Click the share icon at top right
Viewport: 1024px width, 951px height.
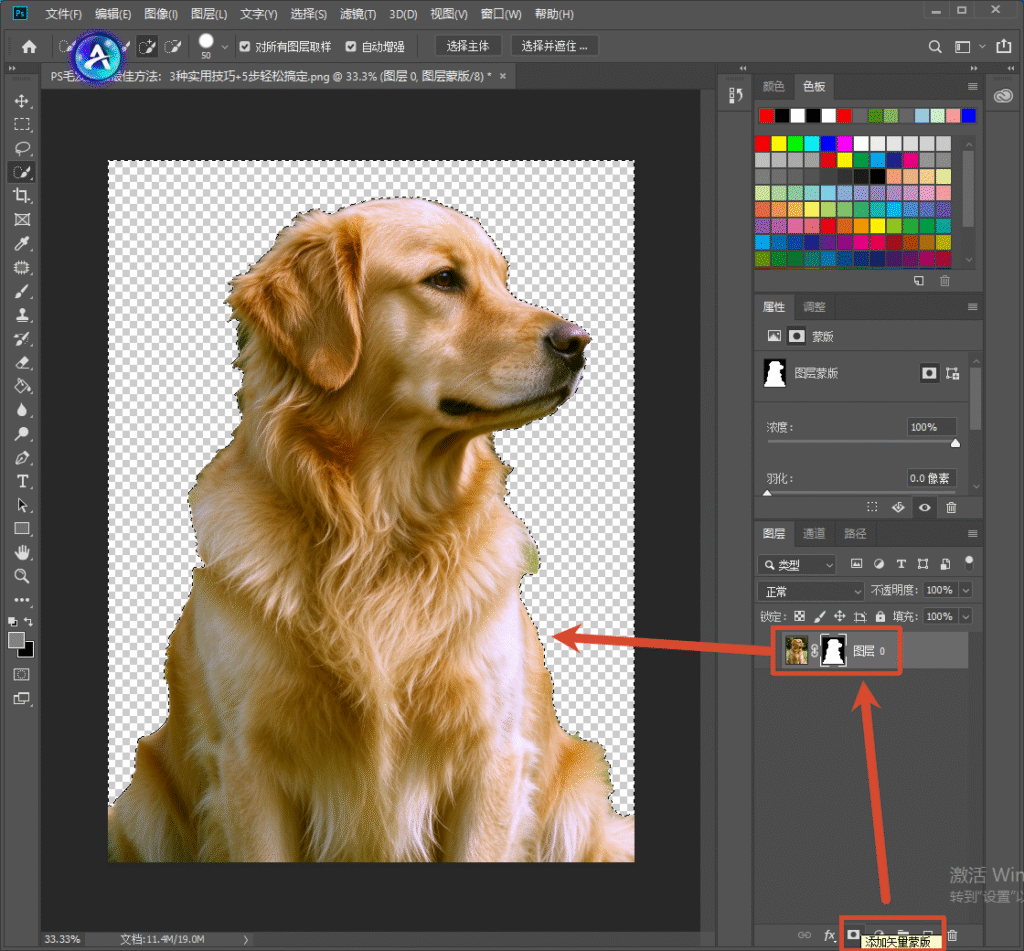1003,46
